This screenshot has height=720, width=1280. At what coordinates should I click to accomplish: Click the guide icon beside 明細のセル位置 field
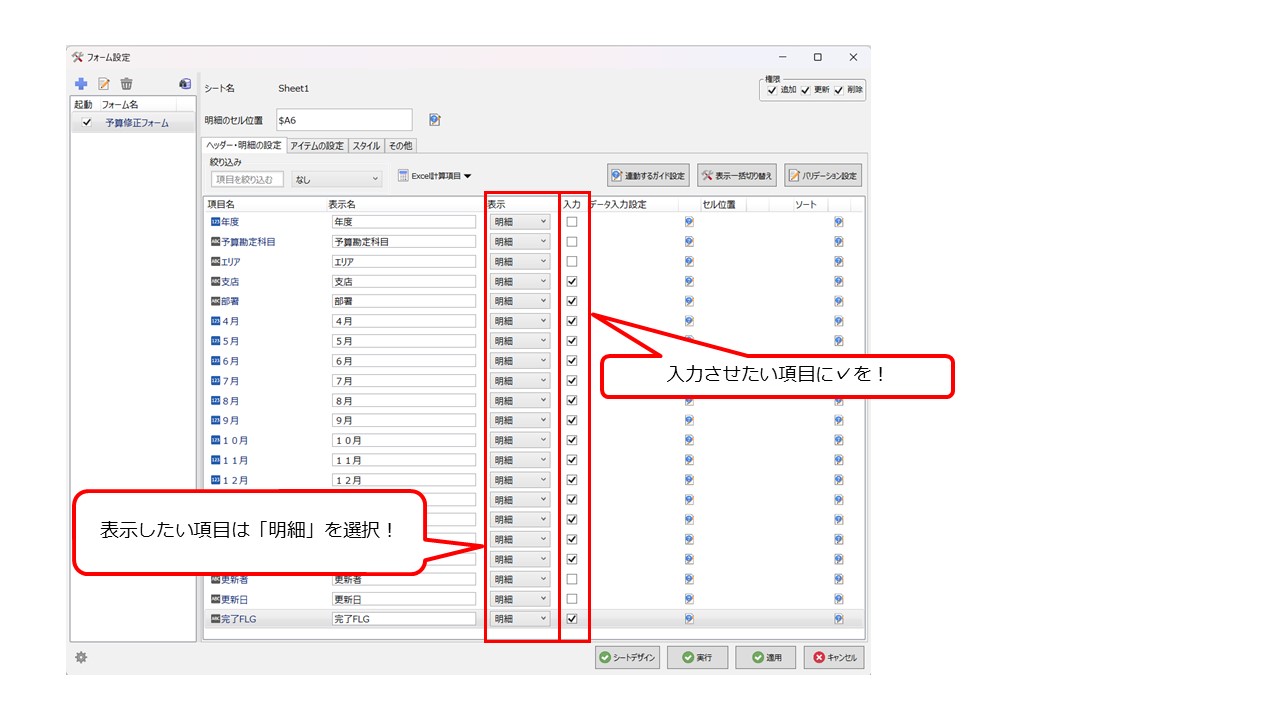click(x=435, y=120)
